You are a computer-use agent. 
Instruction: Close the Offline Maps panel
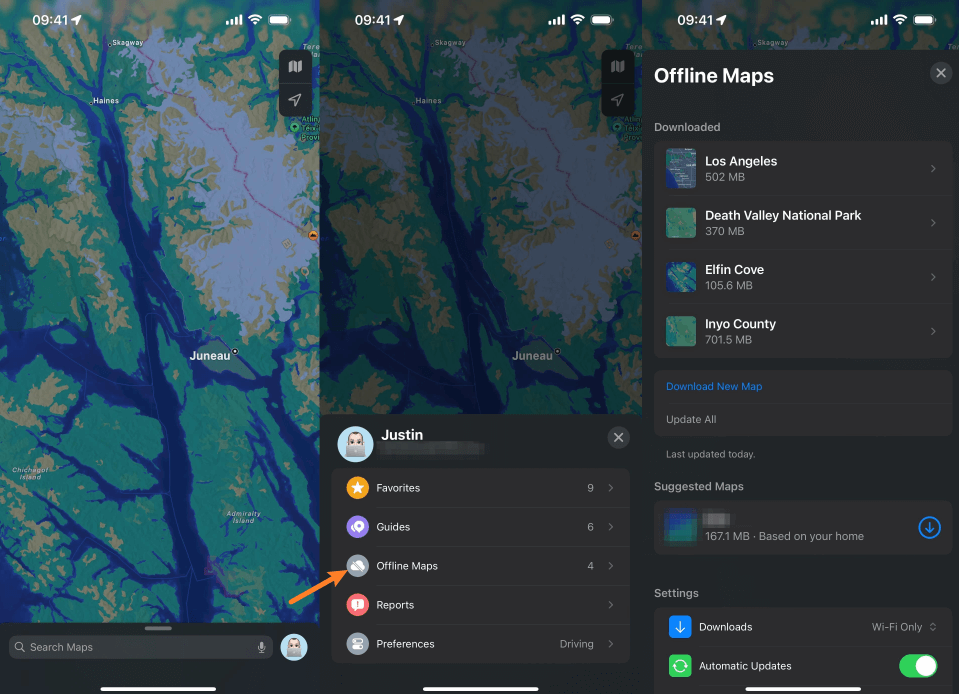pos(940,73)
